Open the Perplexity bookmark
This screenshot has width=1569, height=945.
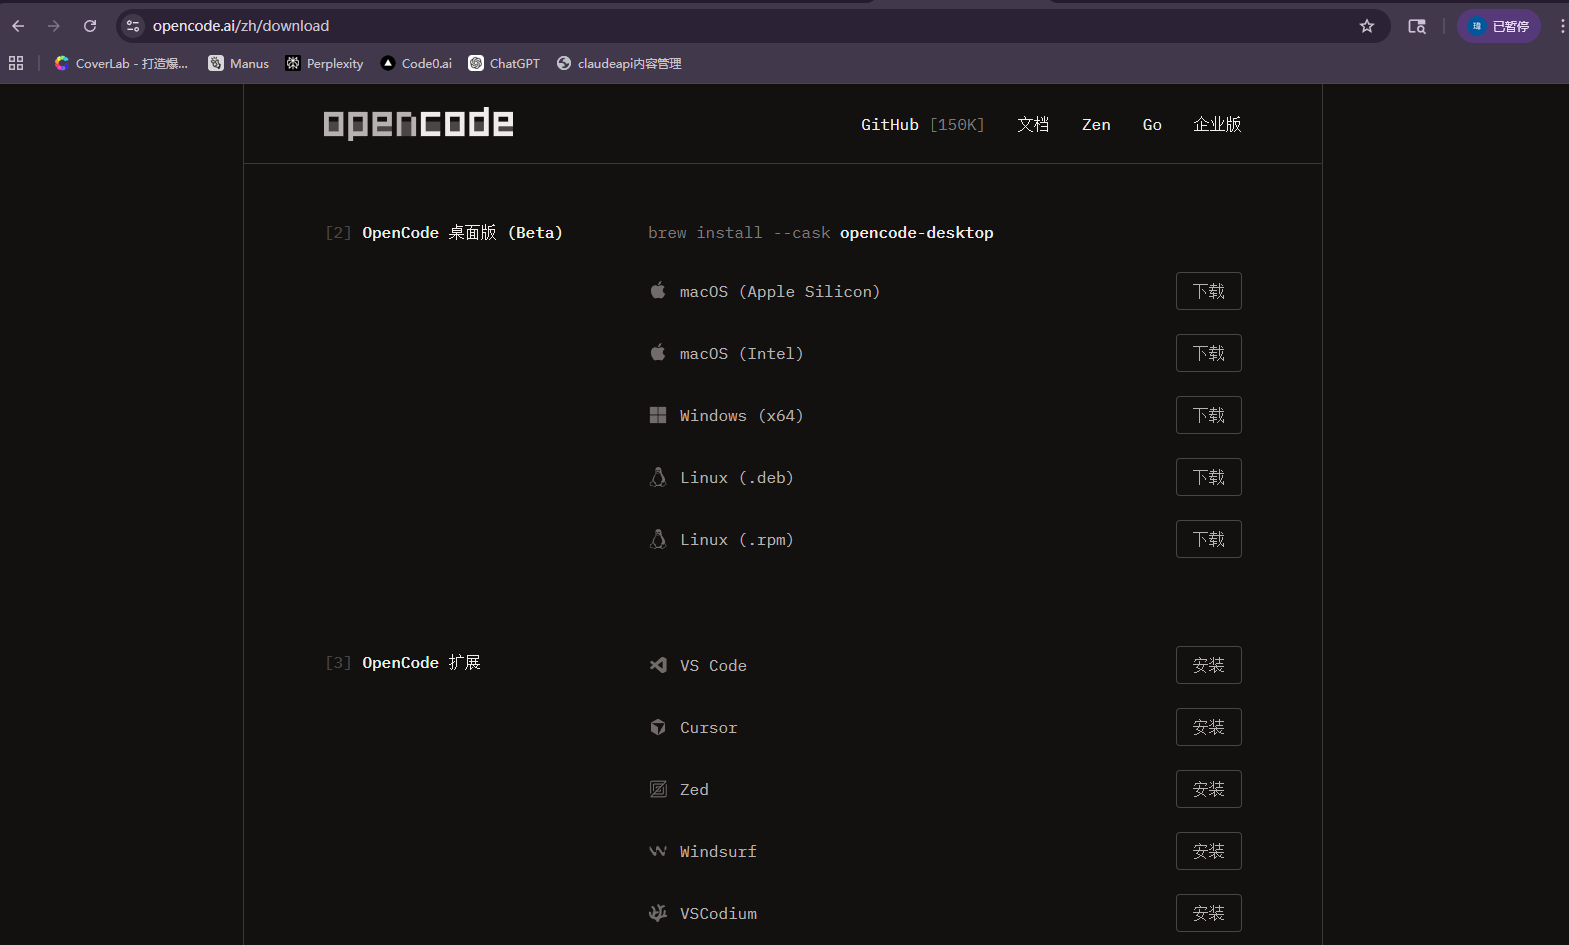[x=324, y=63]
